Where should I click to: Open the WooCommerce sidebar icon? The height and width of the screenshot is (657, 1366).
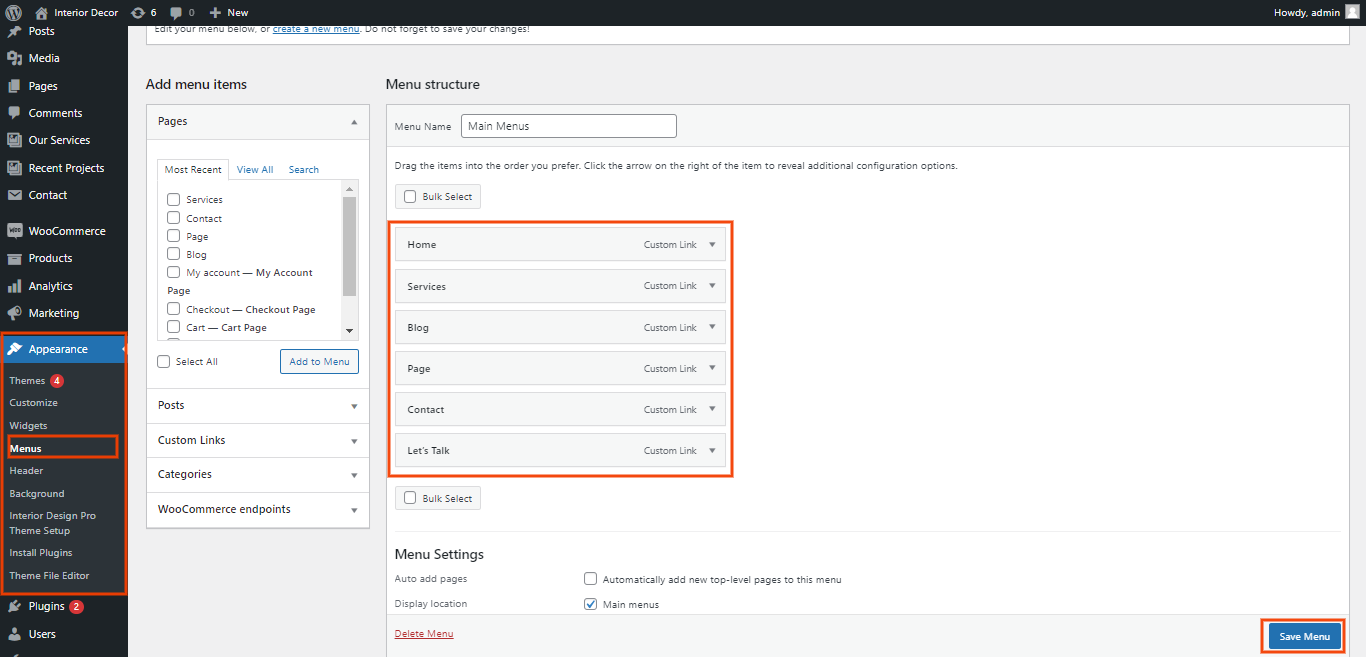click(x=15, y=231)
